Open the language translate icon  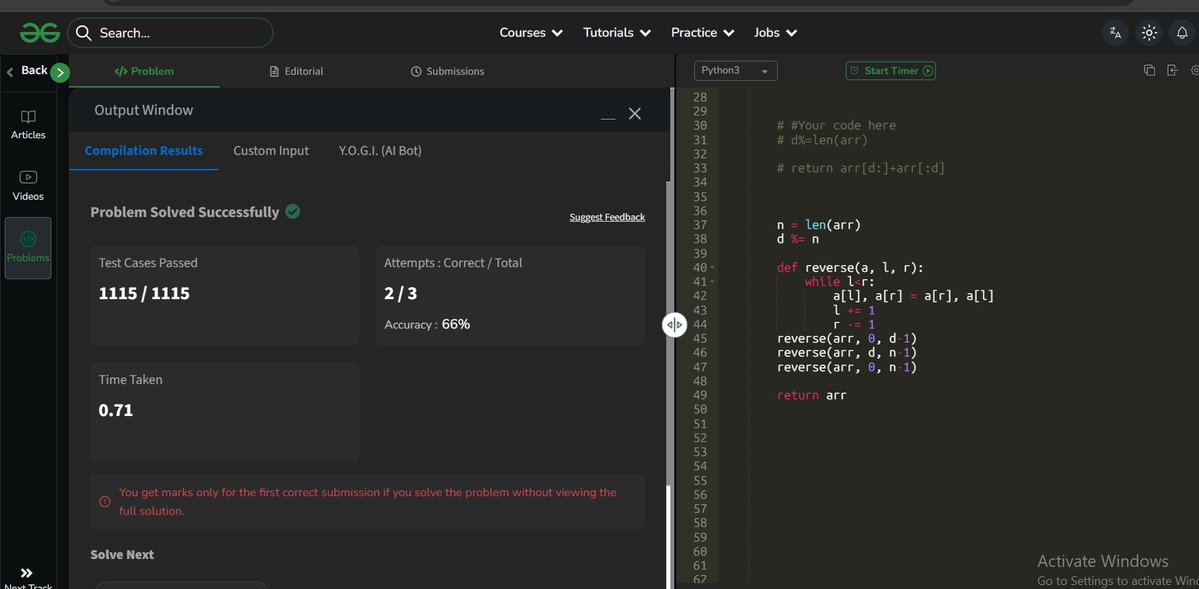[1116, 33]
